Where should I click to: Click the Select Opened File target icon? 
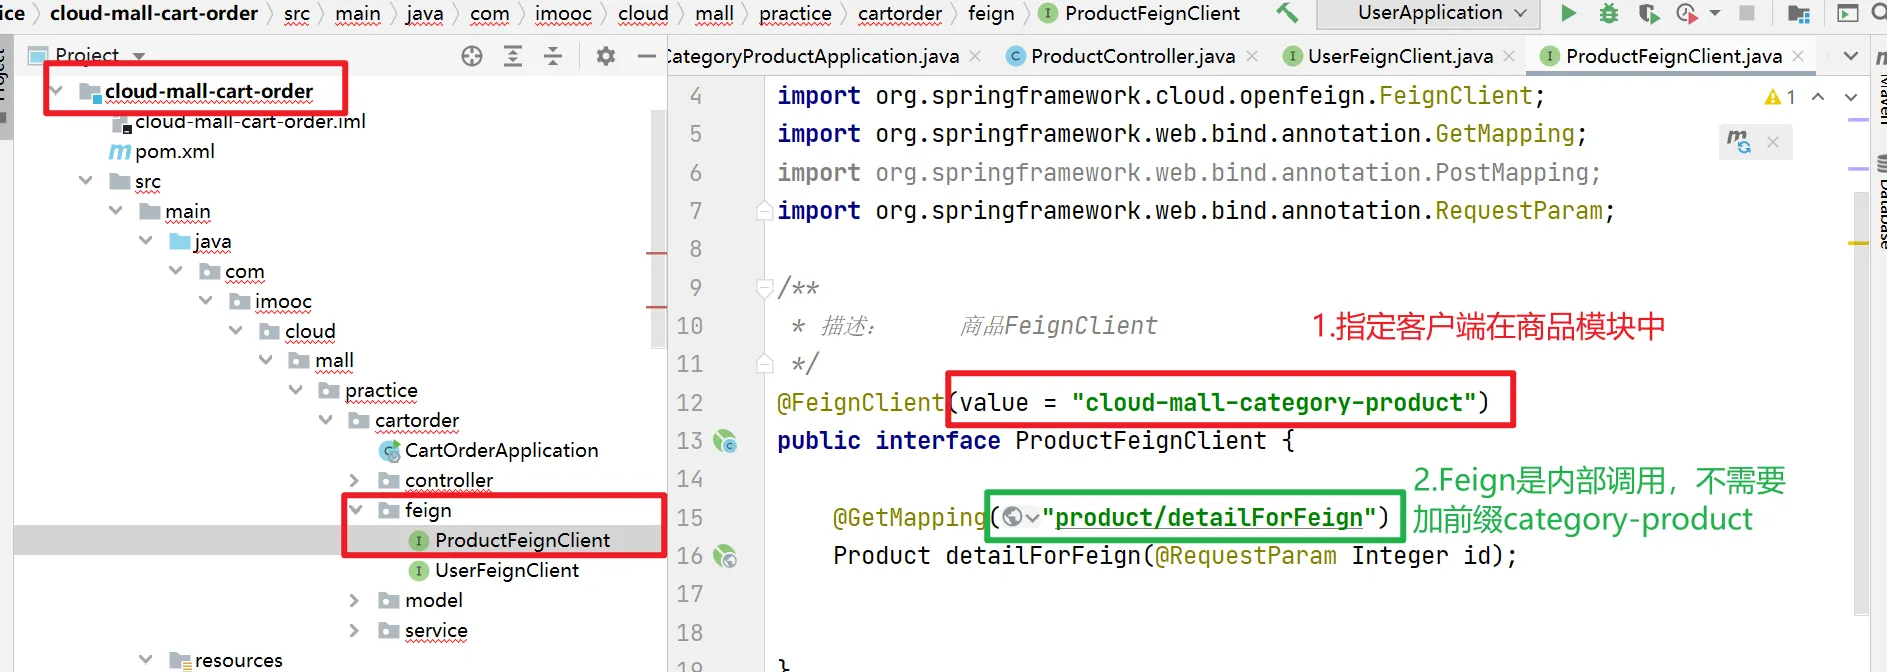[472, 56]
